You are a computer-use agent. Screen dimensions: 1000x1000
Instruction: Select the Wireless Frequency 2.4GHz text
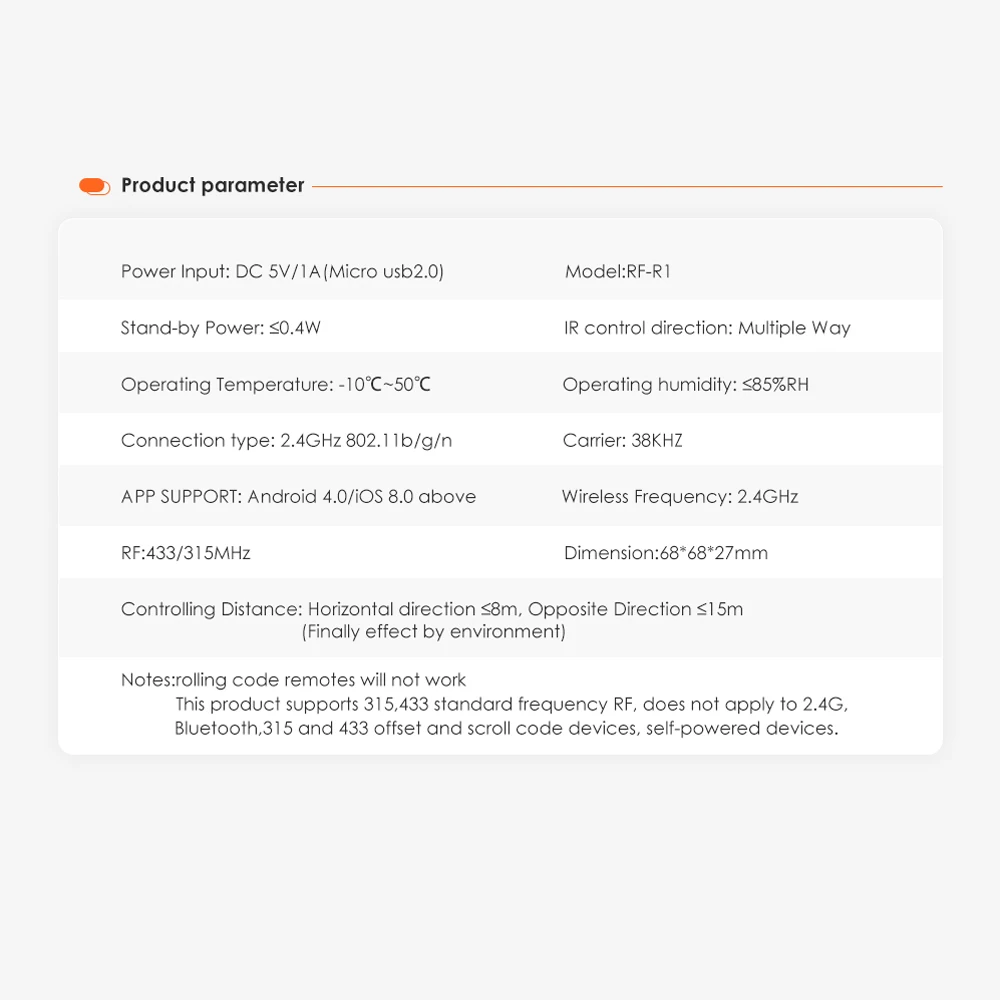click(680, 497)
